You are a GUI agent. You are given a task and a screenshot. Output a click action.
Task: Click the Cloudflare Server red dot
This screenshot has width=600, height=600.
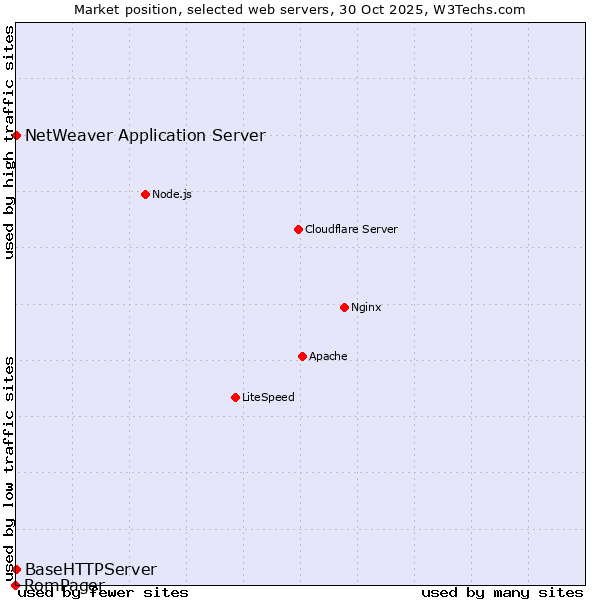click(298, 229)
